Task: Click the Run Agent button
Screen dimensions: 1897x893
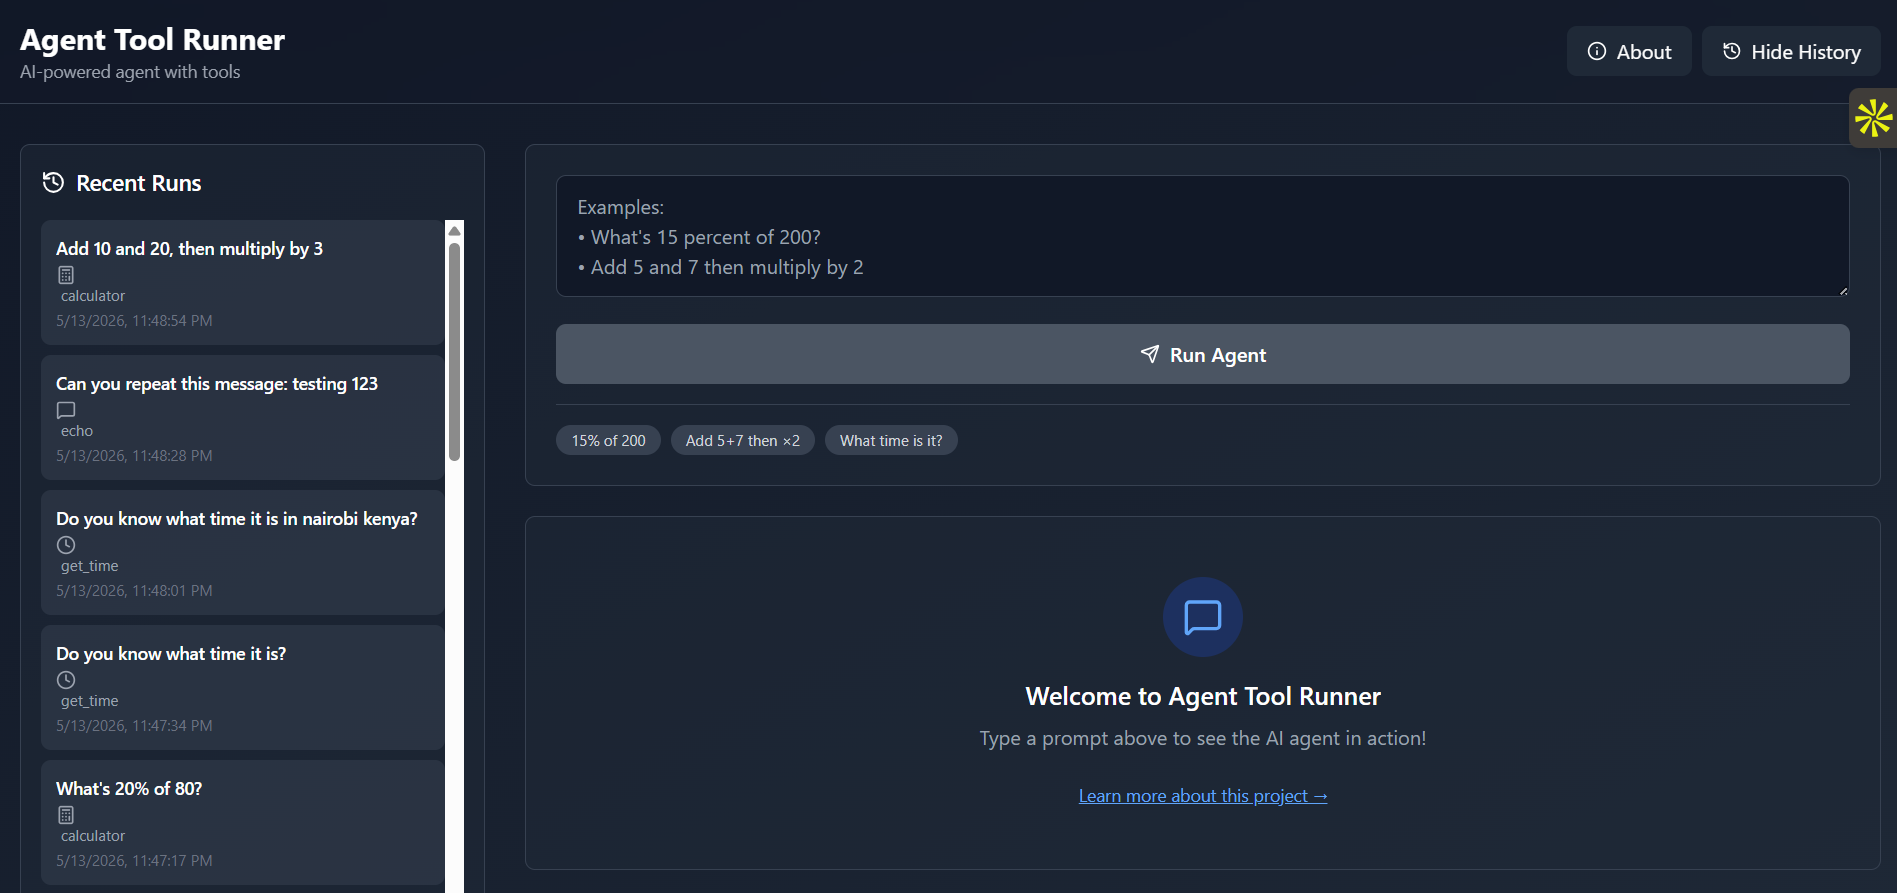Action: (1203, 354)
